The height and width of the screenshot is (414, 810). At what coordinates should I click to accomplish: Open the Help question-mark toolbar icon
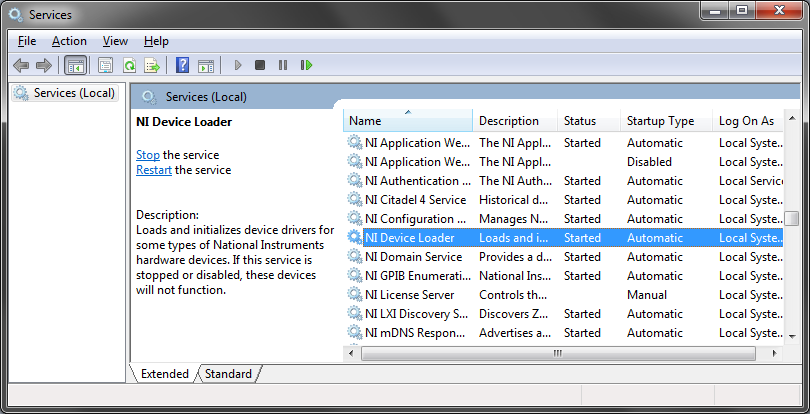(182, 65)
